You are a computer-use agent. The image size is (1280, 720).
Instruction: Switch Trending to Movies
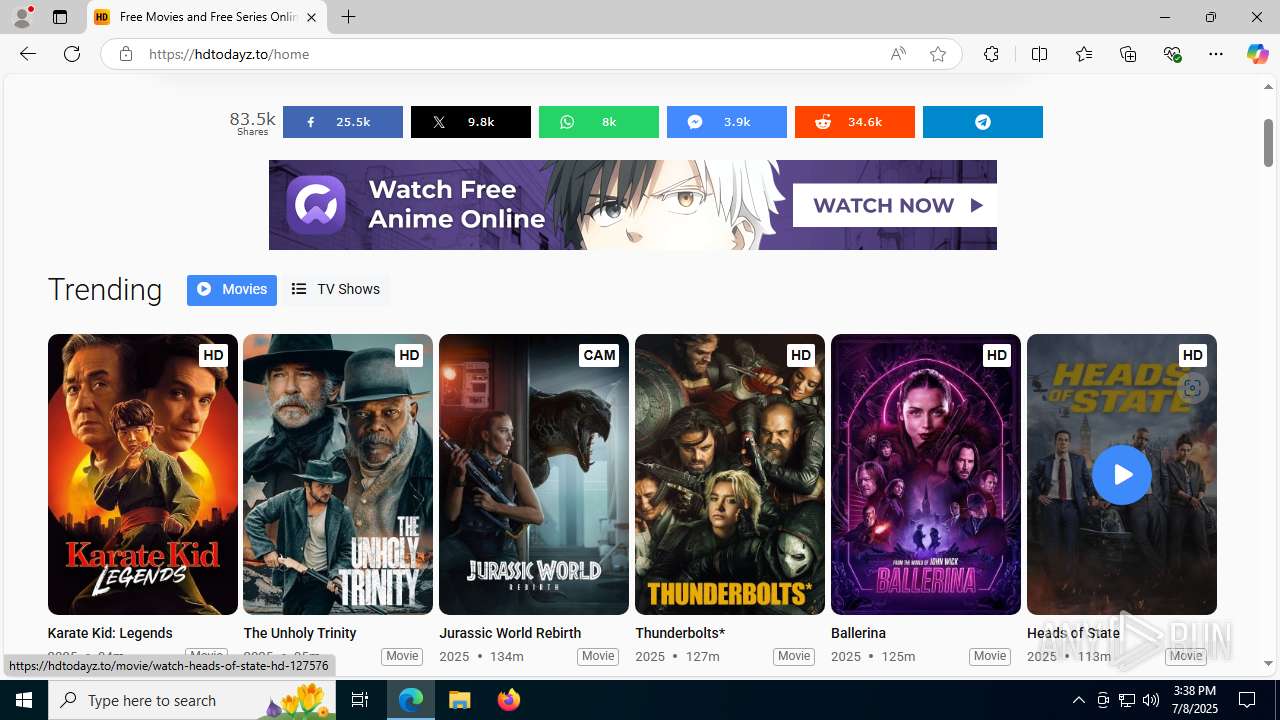tap(232, 290)
